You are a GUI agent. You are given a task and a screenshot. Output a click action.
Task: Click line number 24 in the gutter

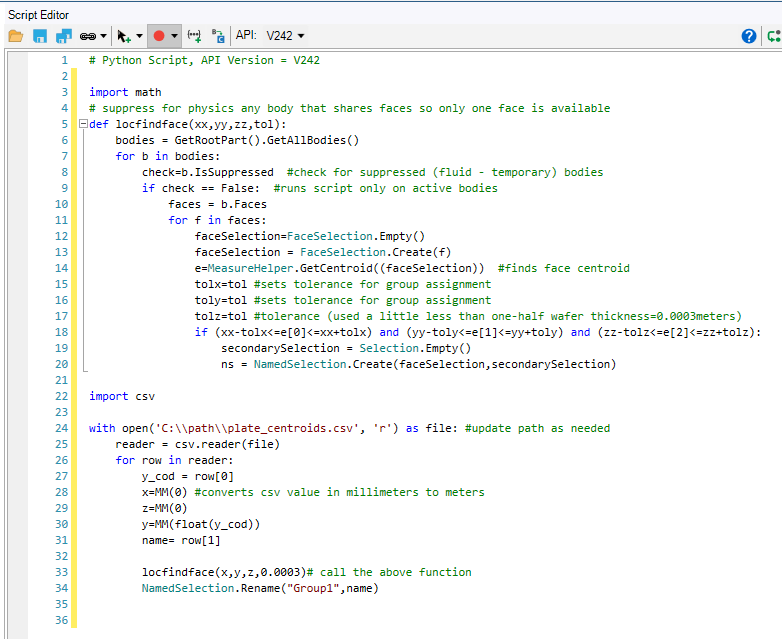click(x=62, y=428)
